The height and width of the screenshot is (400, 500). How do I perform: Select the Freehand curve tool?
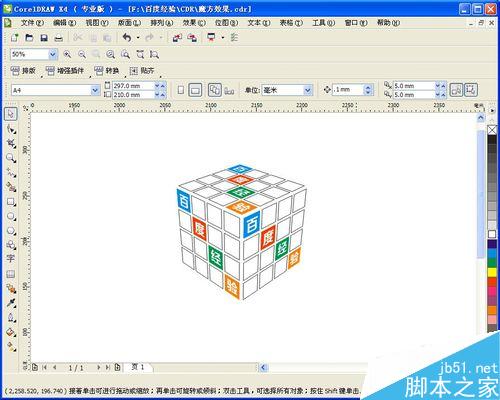pyautogui.click(x=11, y=173)
